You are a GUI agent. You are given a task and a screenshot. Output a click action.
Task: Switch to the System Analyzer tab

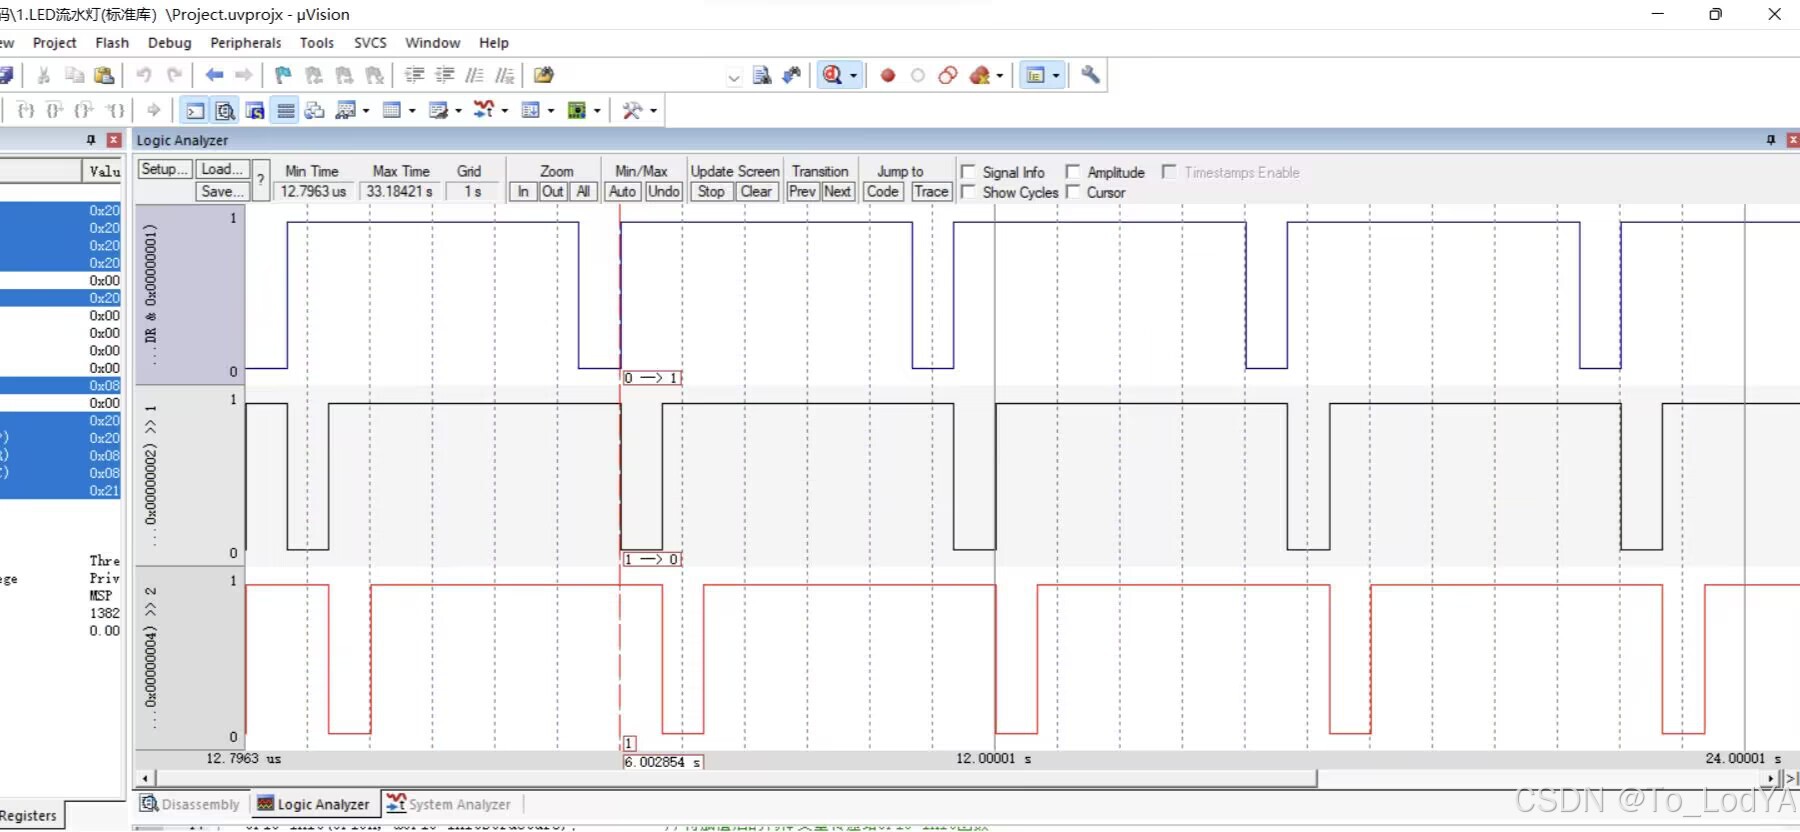pyautogui.click(x=449, y=804)
